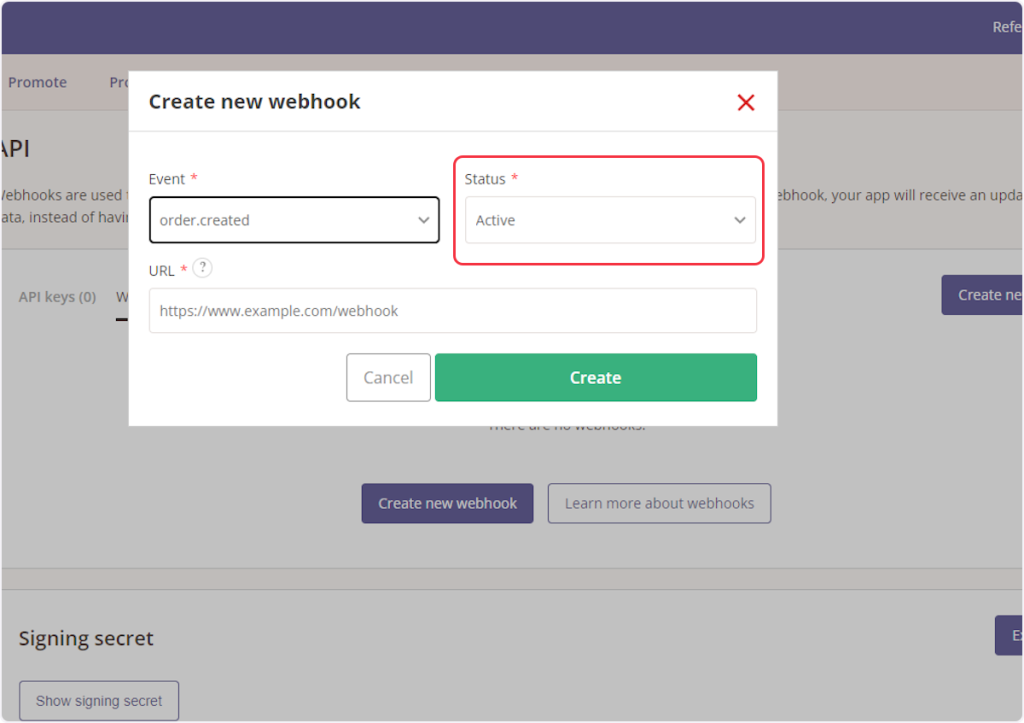Screen dimensions: 1024x723
Task: Click the URL help question mark icon
Action: pos(203,268)
